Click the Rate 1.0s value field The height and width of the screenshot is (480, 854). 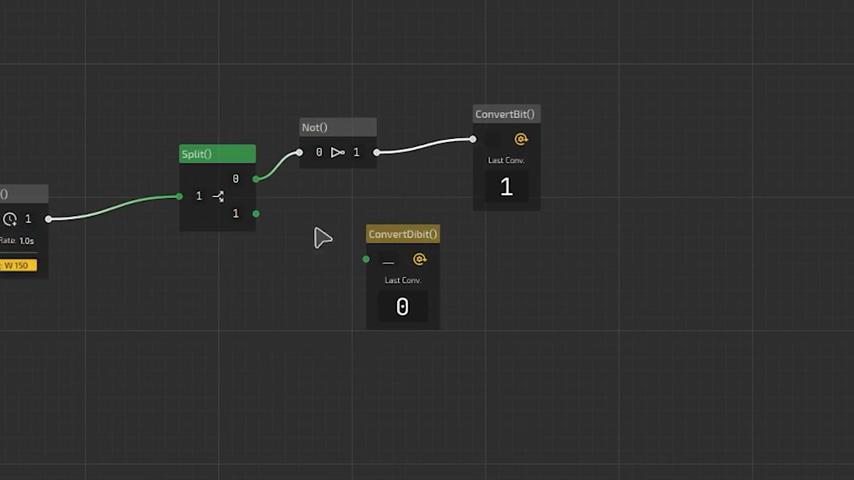pos(26,241)
